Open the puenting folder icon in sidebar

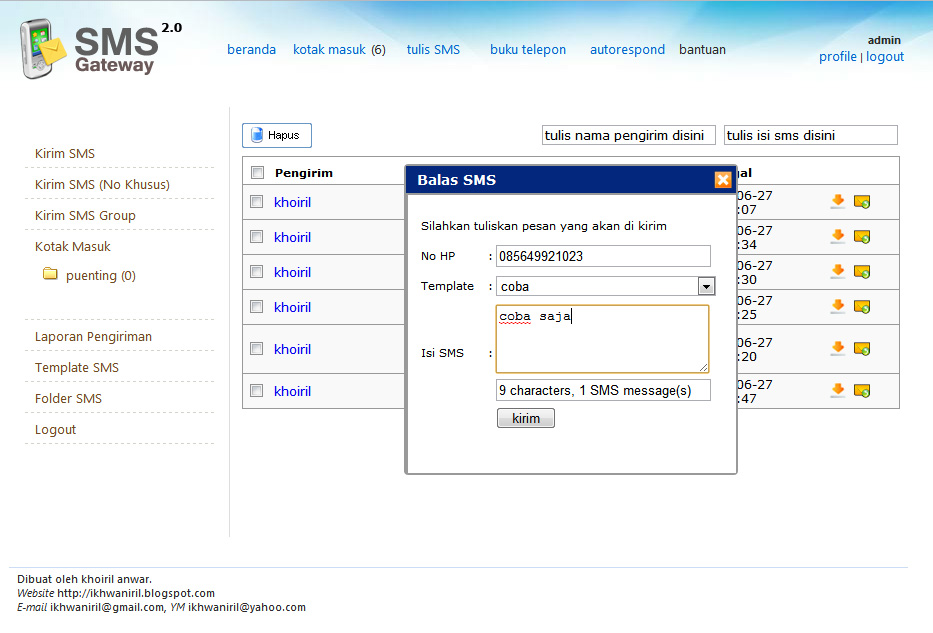click(50, 275)
